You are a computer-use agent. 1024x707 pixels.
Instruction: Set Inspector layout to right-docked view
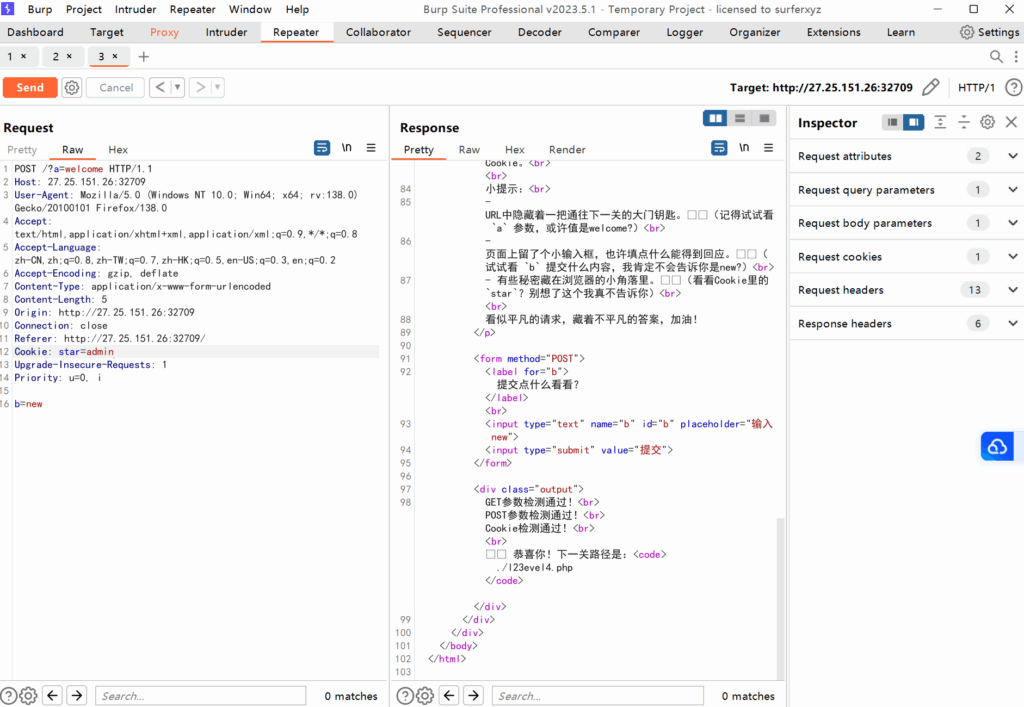tap(914, 122)
